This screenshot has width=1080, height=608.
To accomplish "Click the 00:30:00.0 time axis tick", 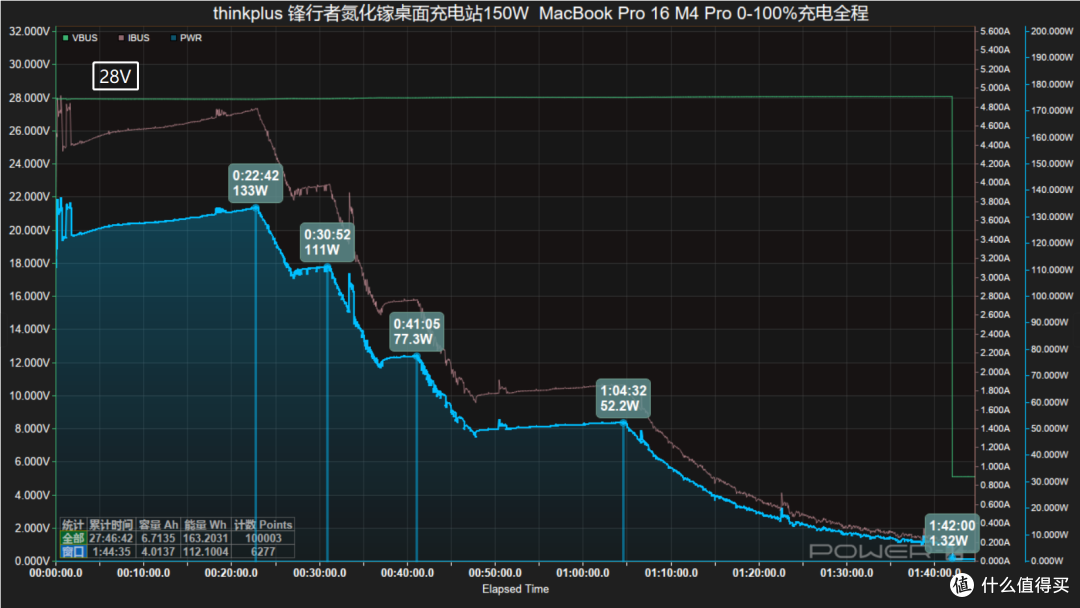I will (320, 573).
